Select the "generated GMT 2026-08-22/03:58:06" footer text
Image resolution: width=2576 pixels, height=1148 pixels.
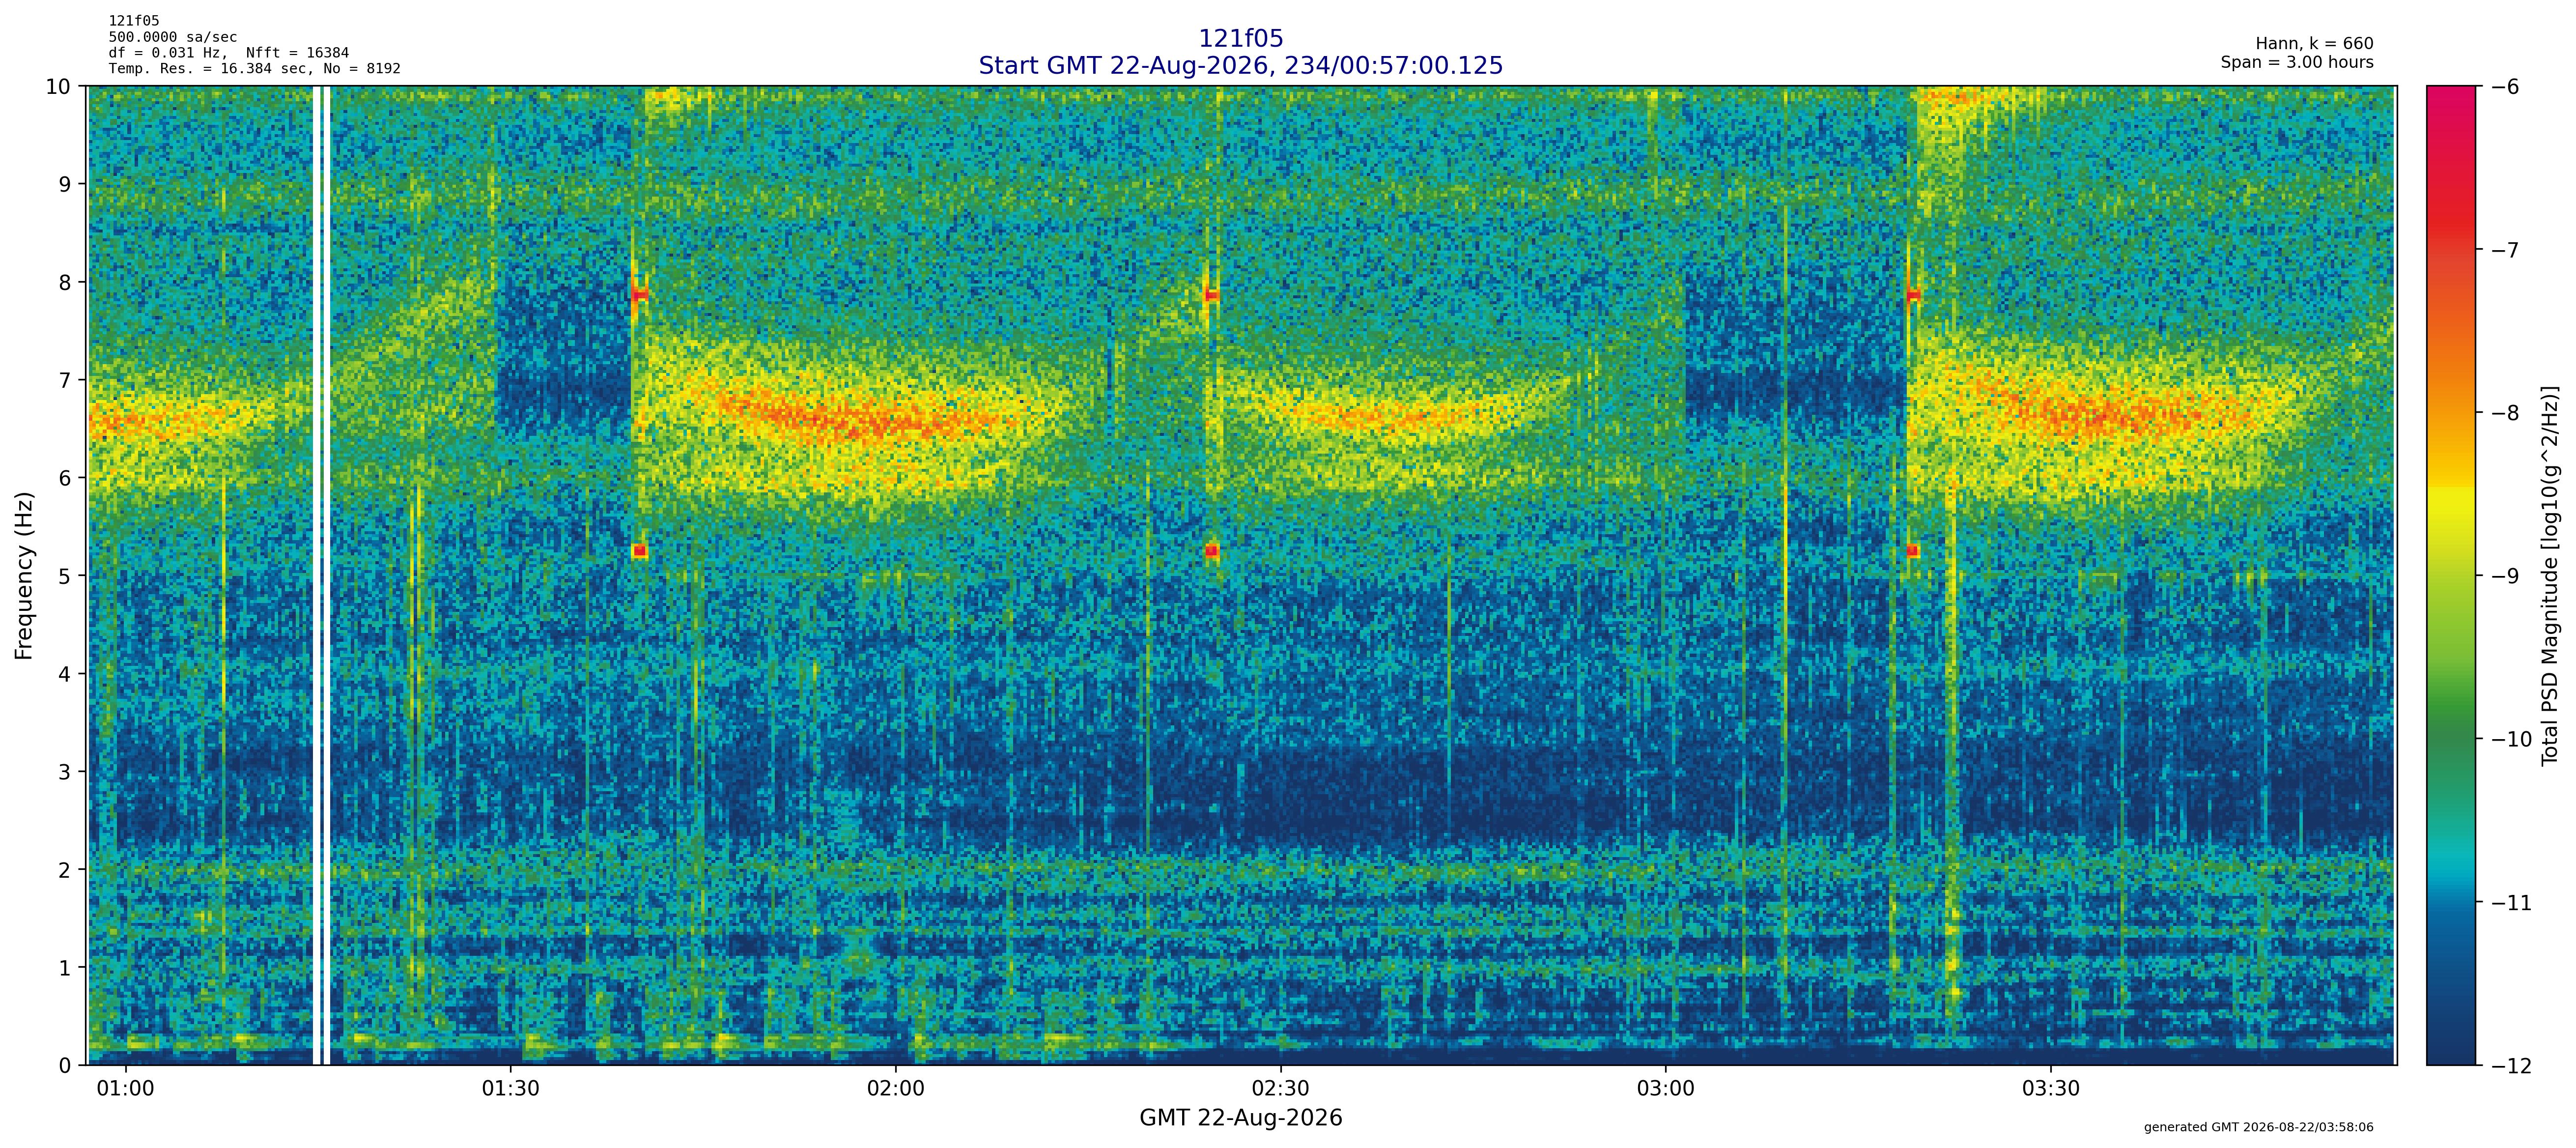point(2258,1127)
